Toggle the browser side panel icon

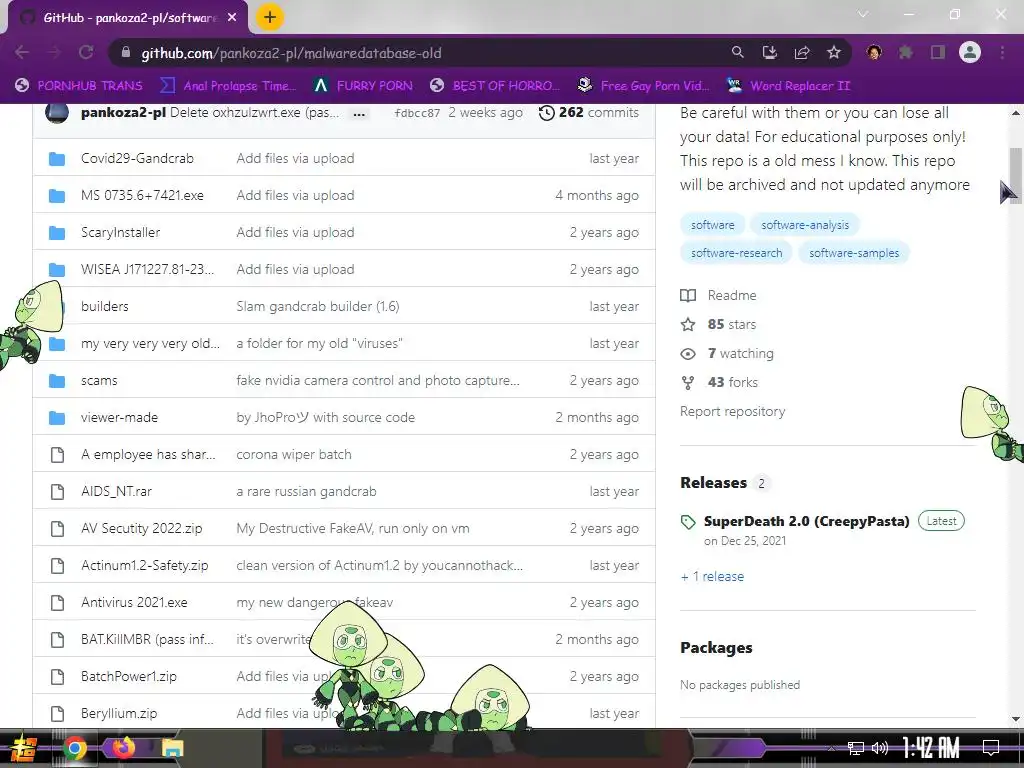coord(938,52)
